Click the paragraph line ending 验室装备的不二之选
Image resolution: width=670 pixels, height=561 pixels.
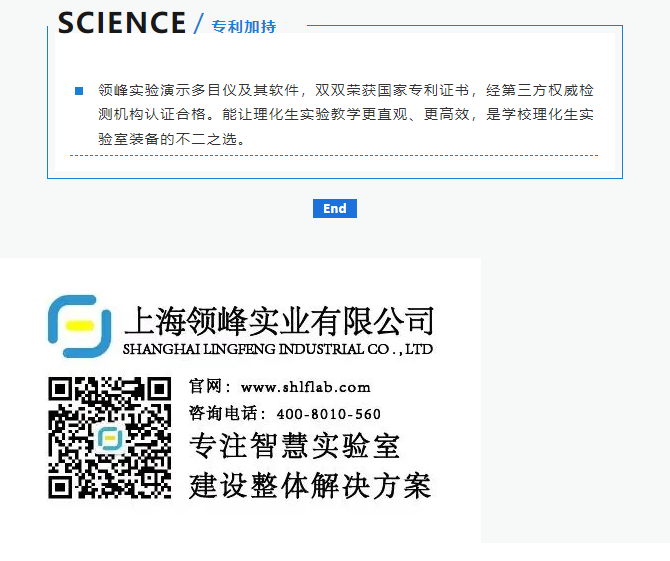click(x=171, y=140)
